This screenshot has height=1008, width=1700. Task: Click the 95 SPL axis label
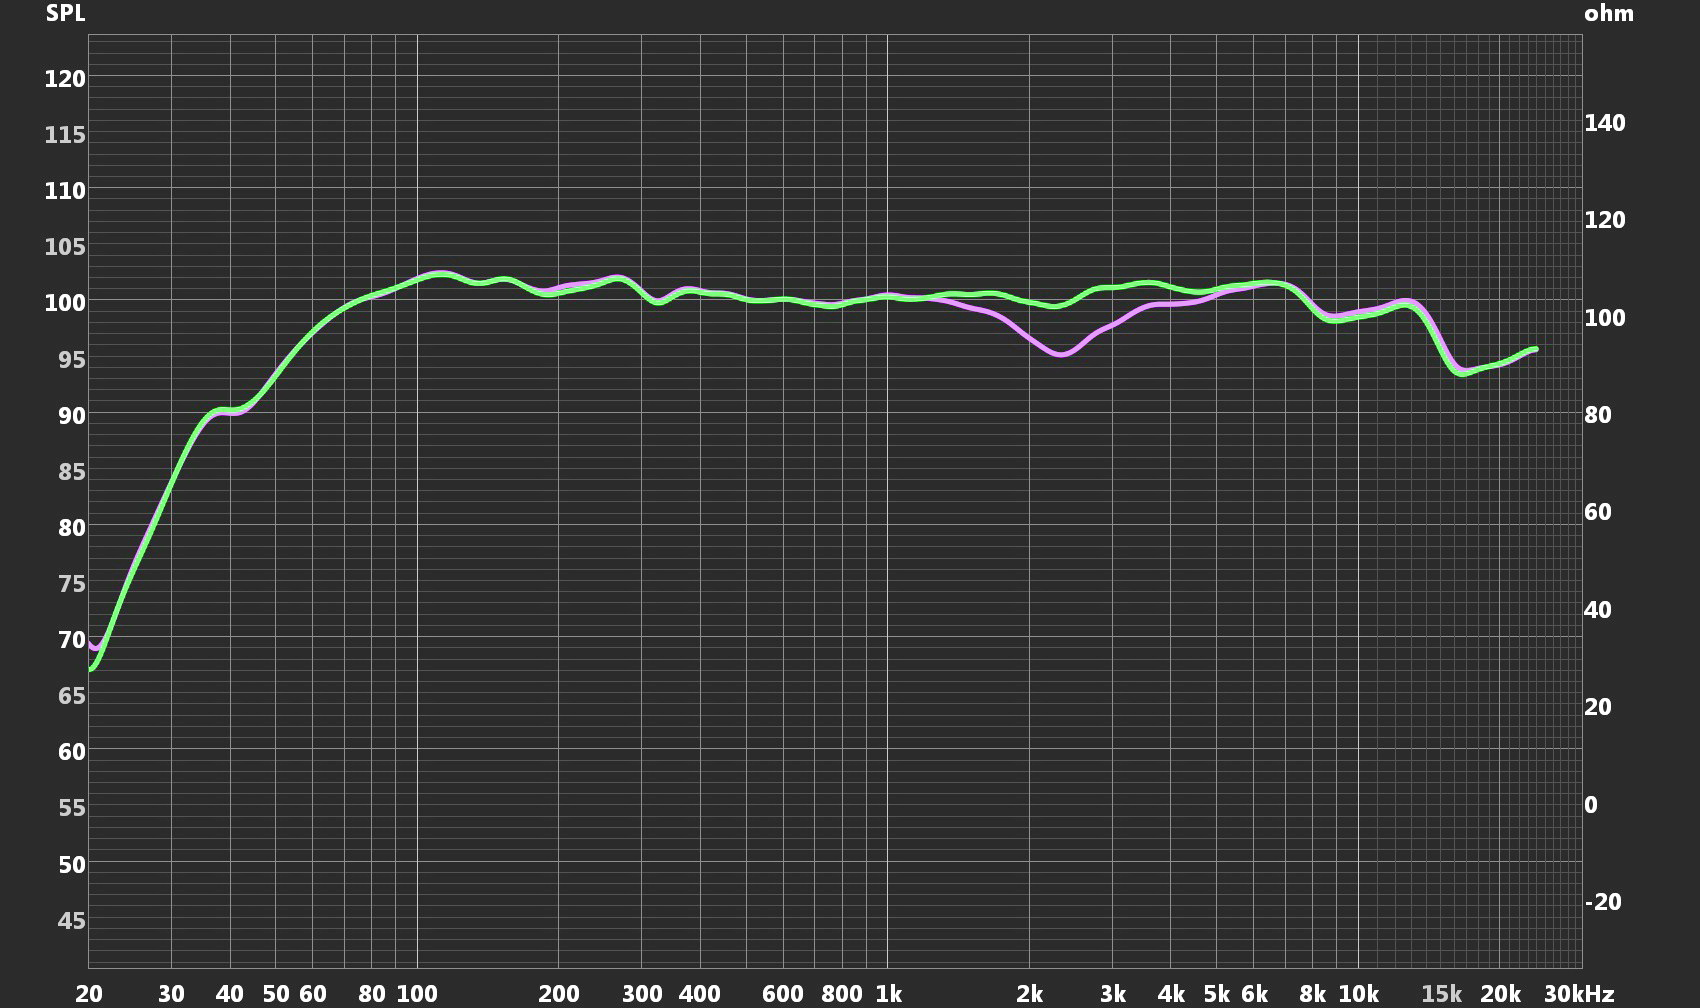coord(72,359)
